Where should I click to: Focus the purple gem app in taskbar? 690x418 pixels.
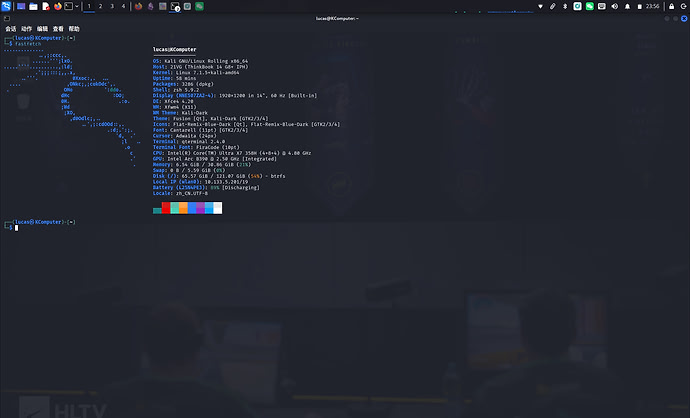click(150, 7)
